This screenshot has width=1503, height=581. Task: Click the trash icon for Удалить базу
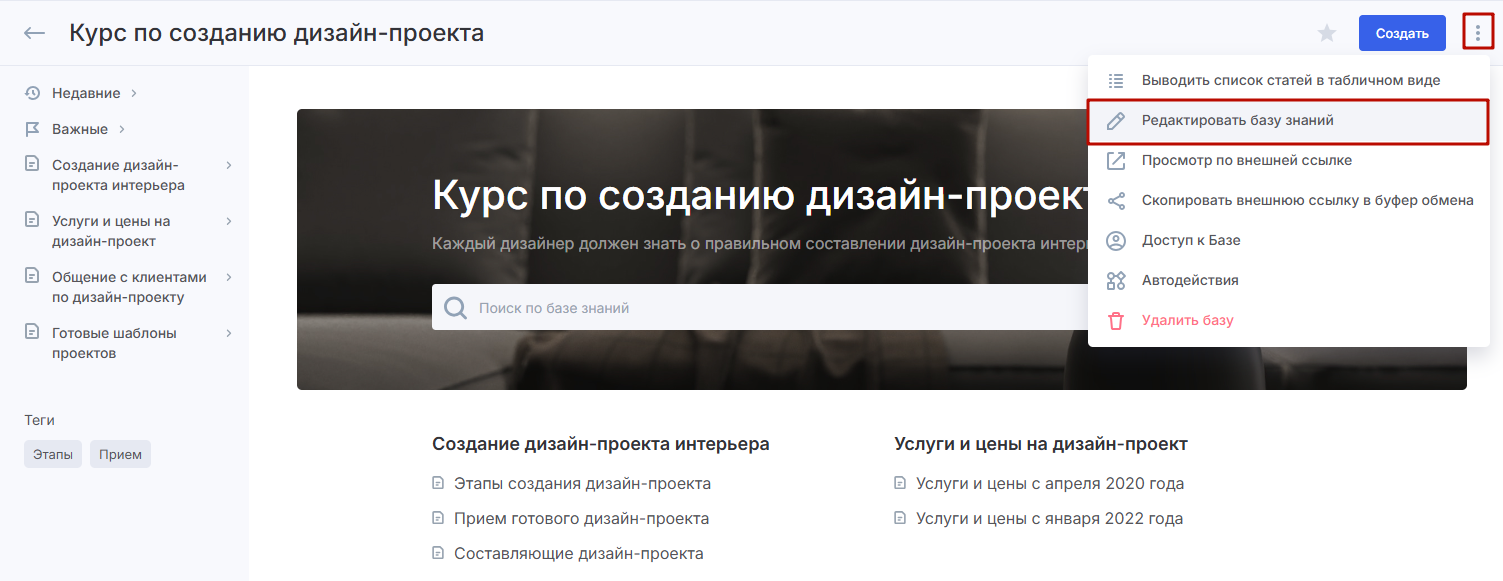1116,320
